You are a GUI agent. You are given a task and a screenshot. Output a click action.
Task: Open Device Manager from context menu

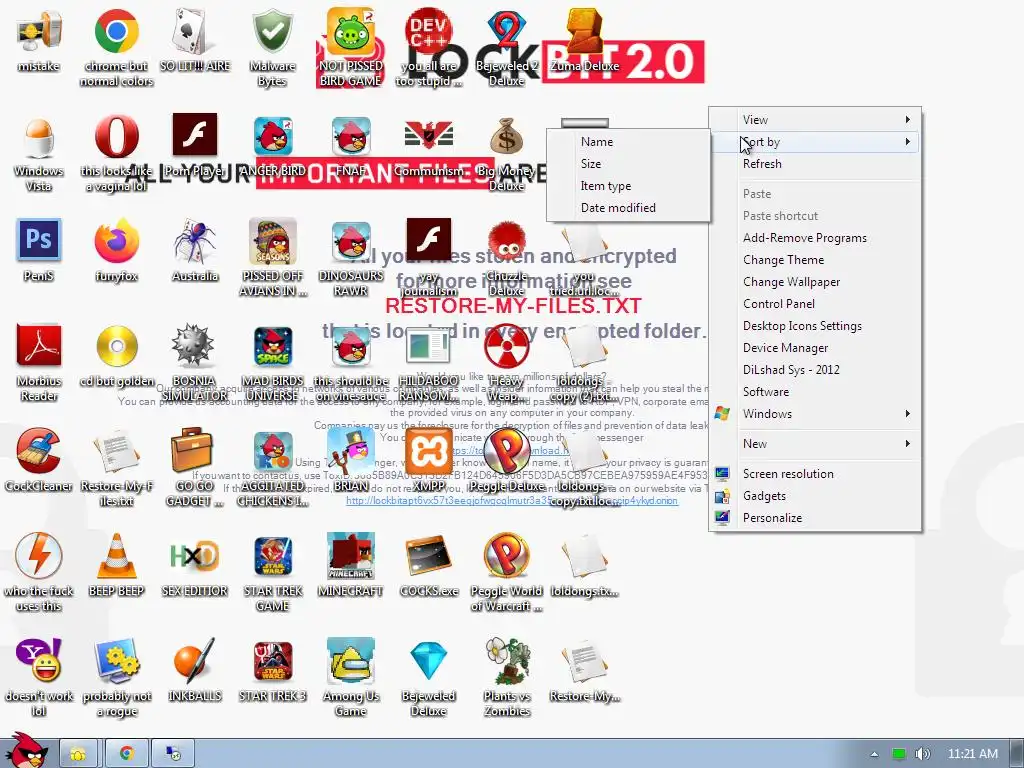pyautogui.click(x=815, y=347)
